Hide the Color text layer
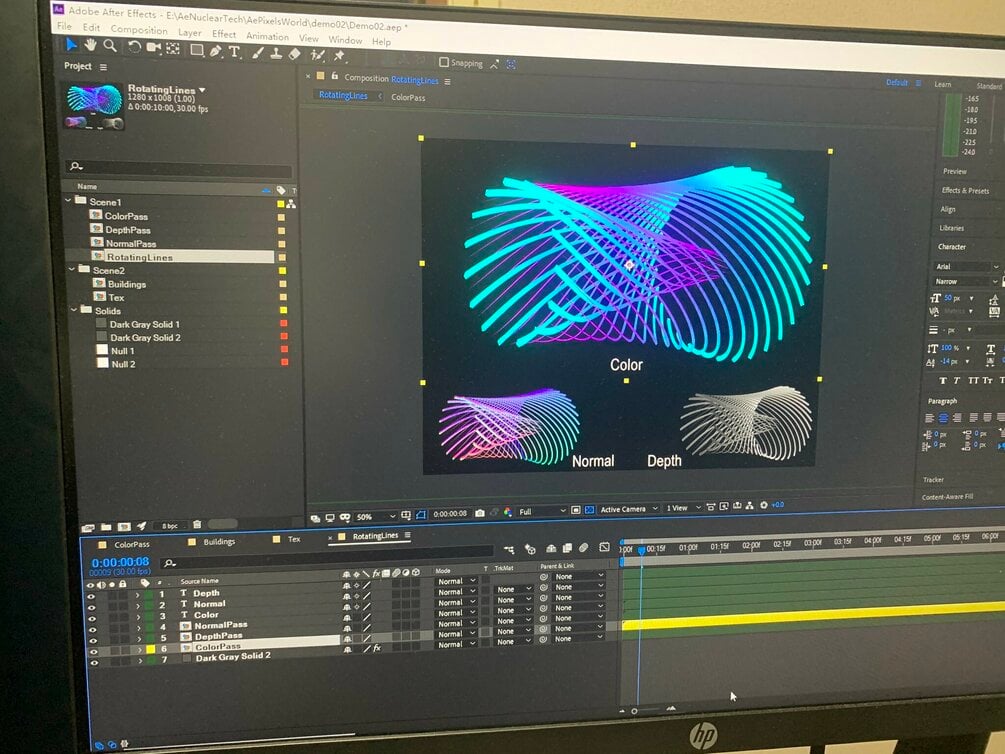Screen dimensions: 1005x754 click(92, 619)
